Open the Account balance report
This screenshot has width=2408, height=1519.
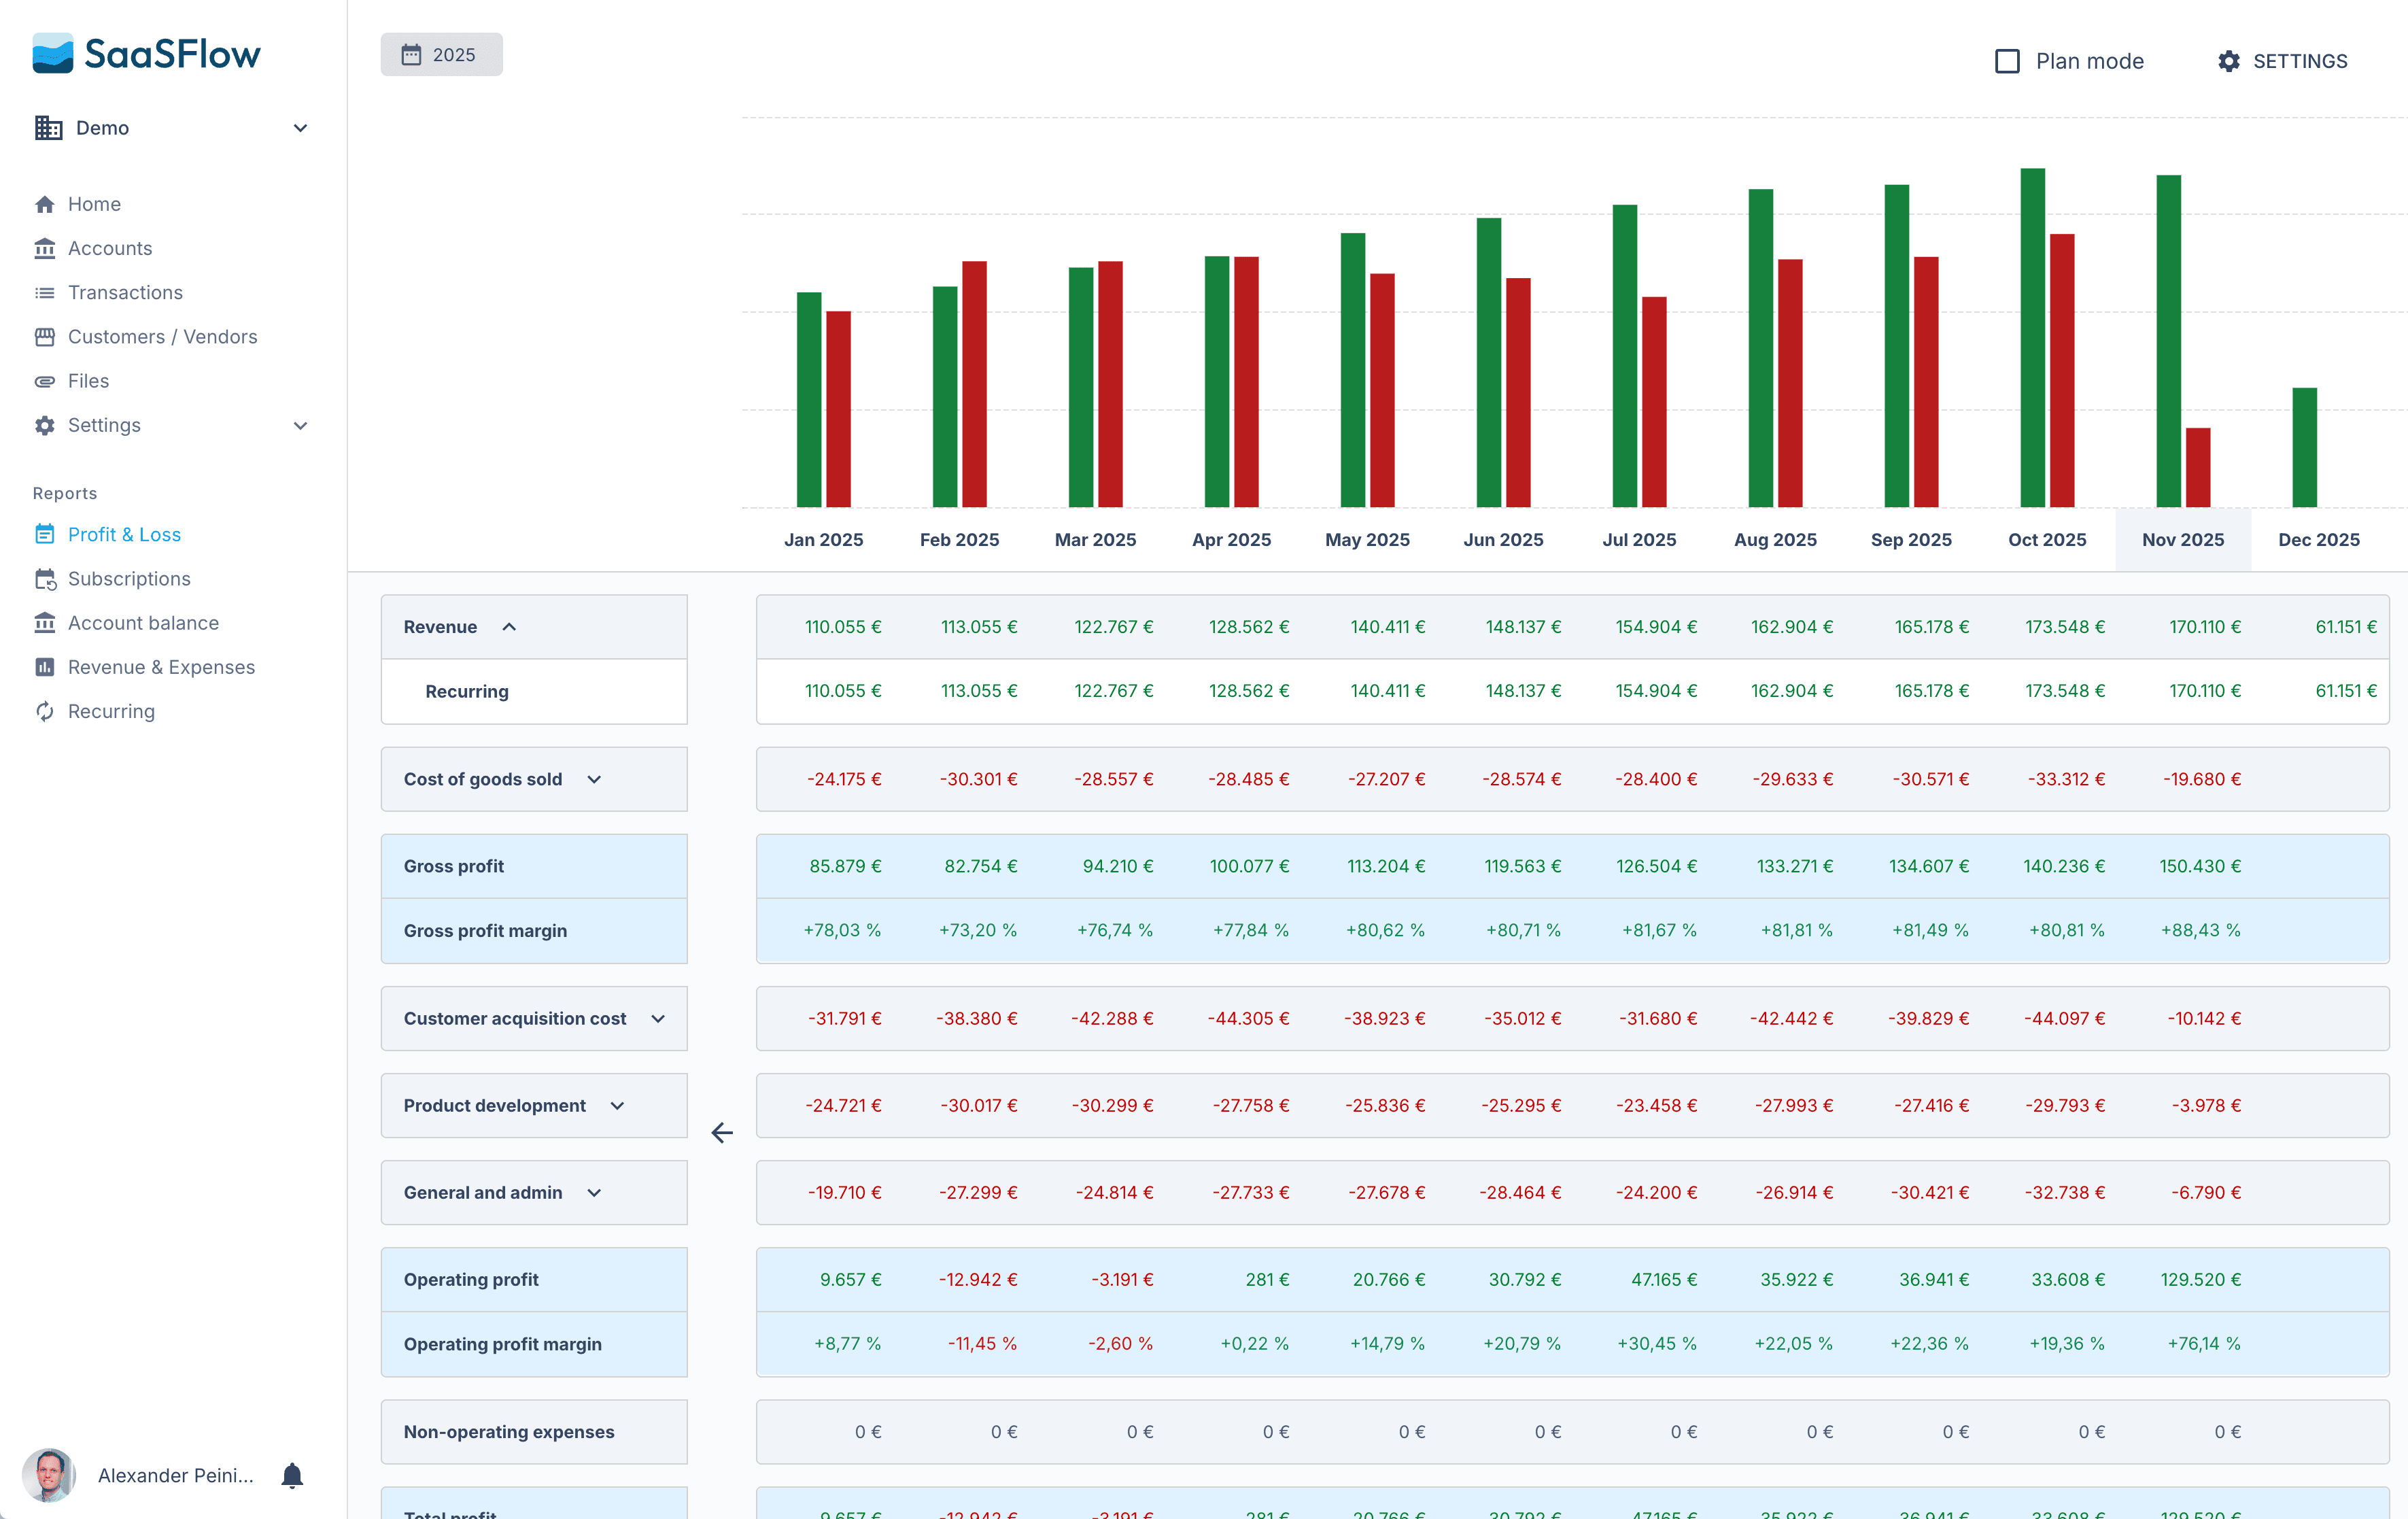[x=143, y=622]
